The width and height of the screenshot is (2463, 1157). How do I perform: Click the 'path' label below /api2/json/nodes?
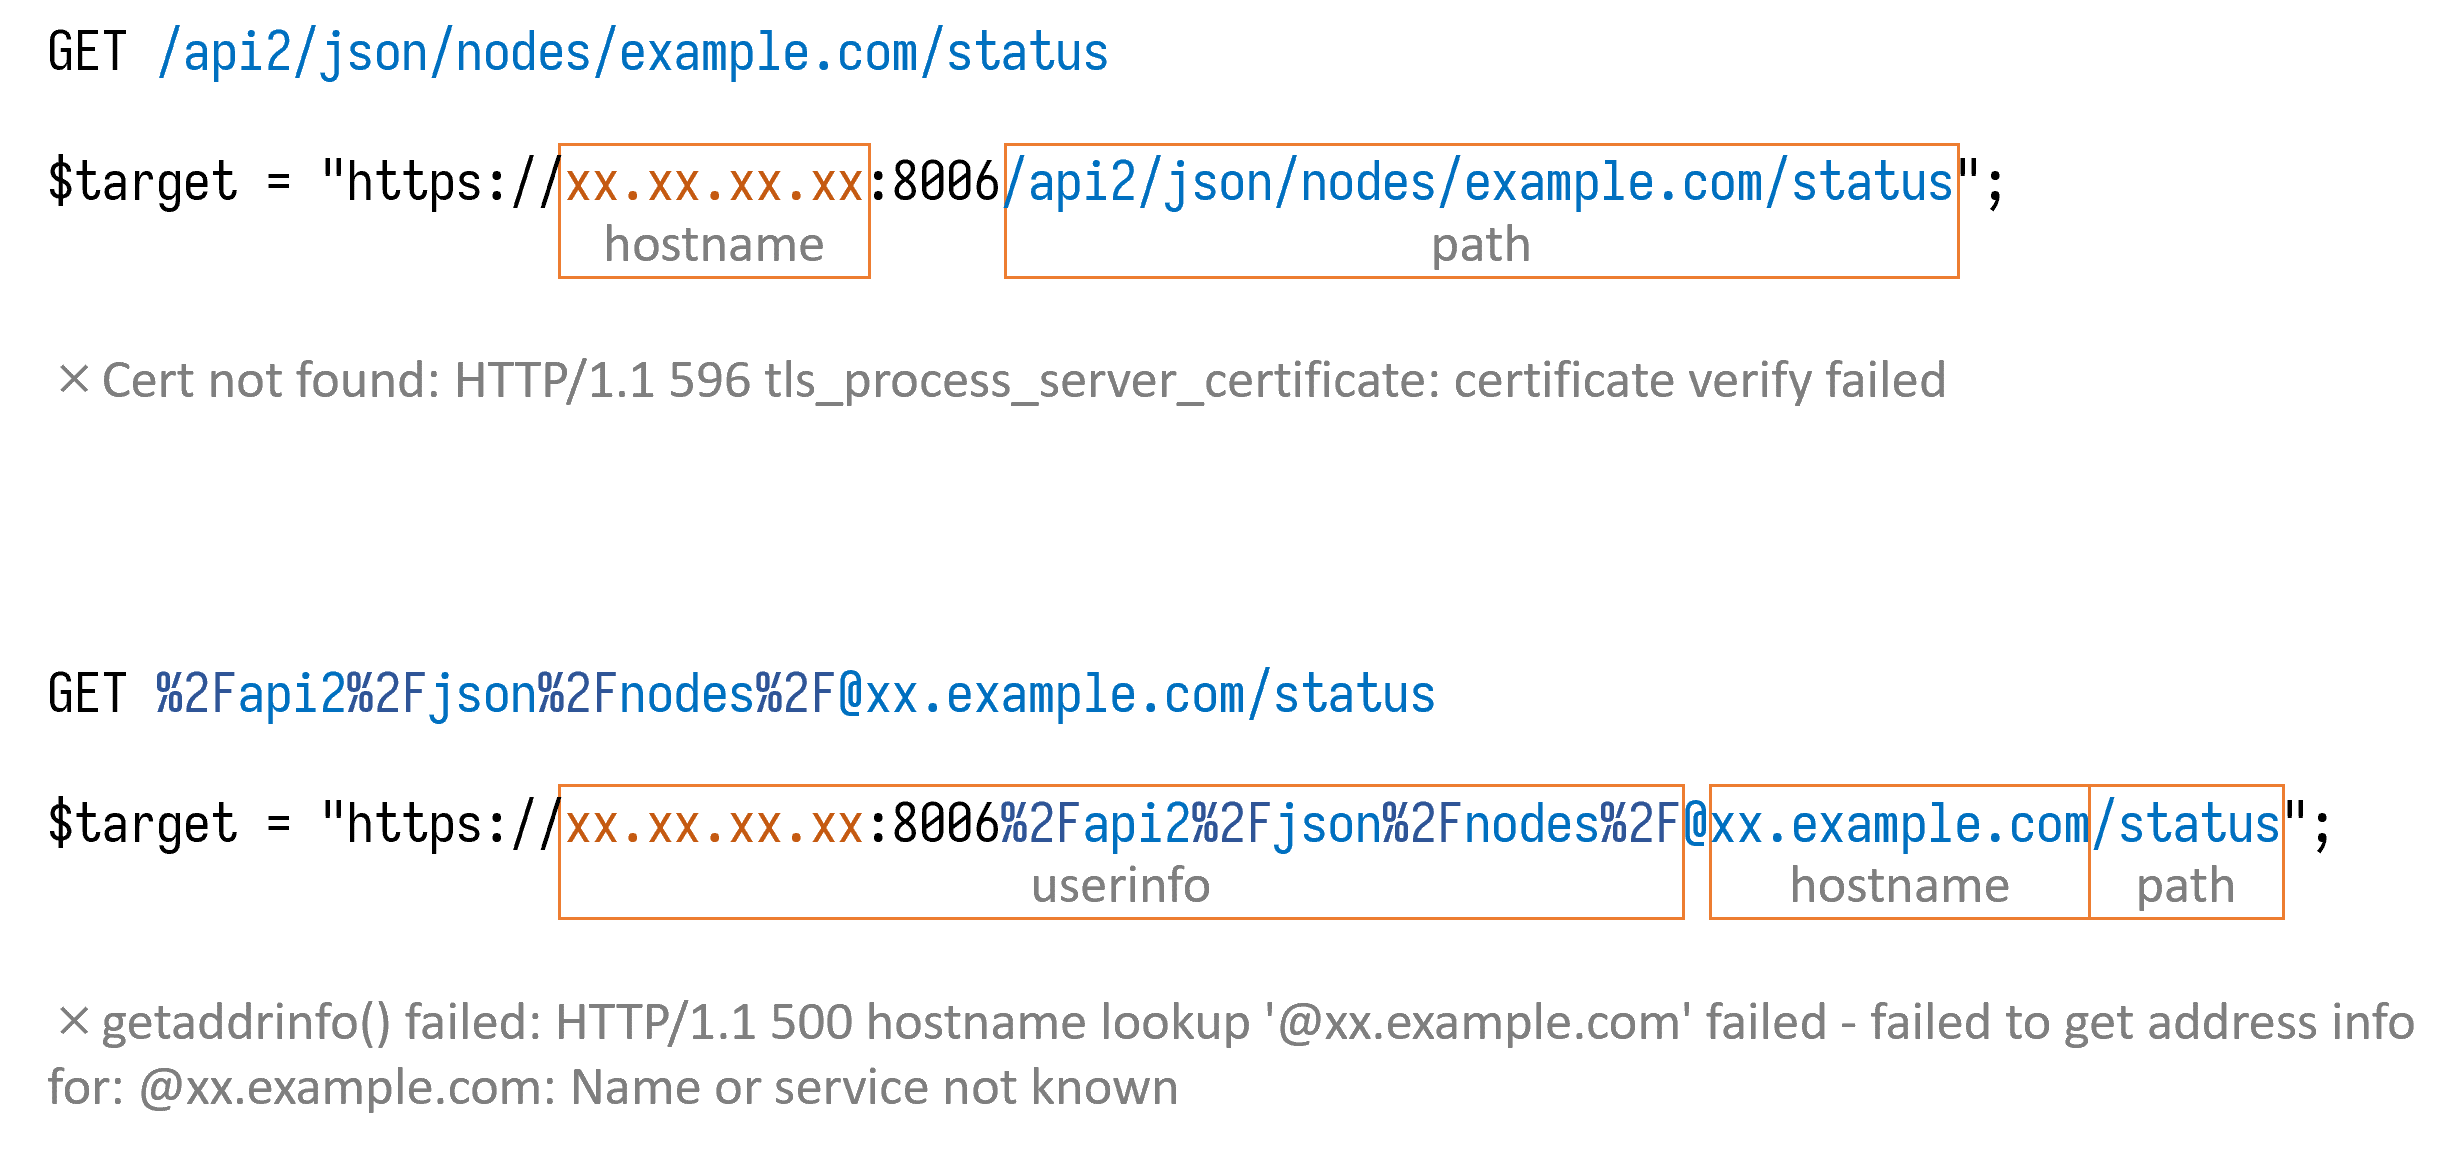tap(1481, 245)
